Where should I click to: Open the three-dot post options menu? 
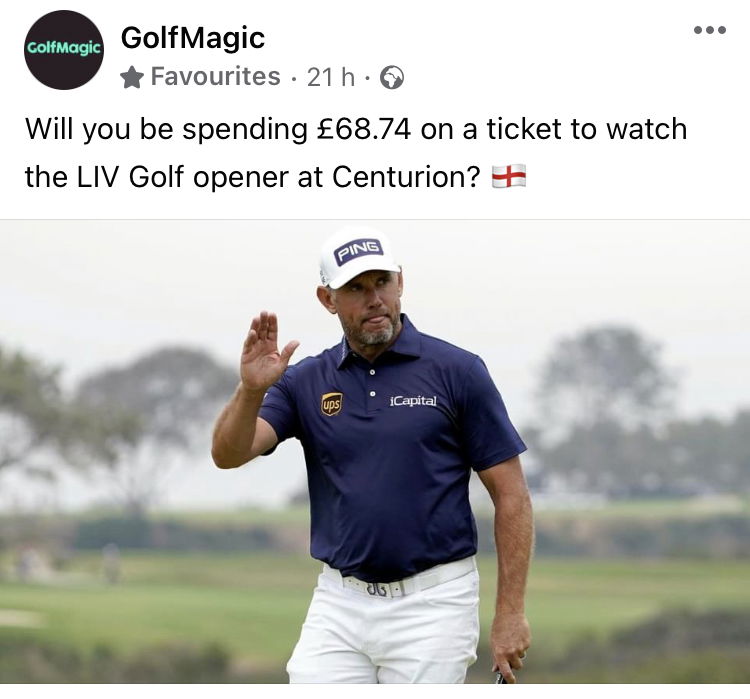pyautogui.click(x=710, y=30)
